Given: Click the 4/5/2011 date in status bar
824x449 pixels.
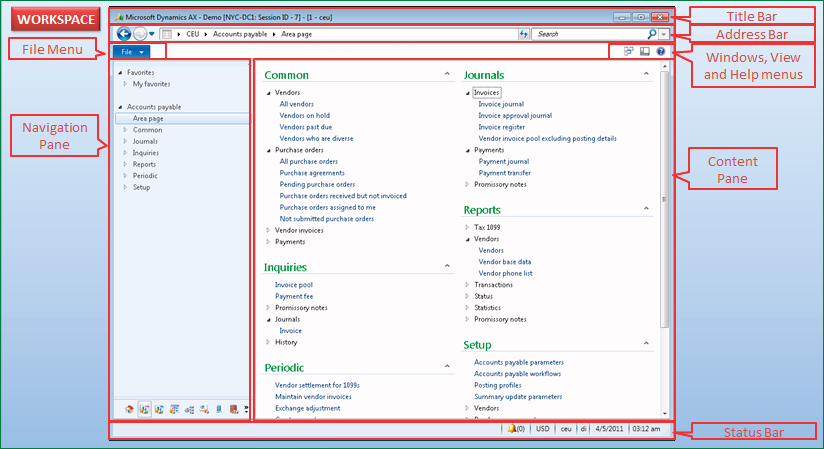Looking at the screenshot, I should (609, 428).
